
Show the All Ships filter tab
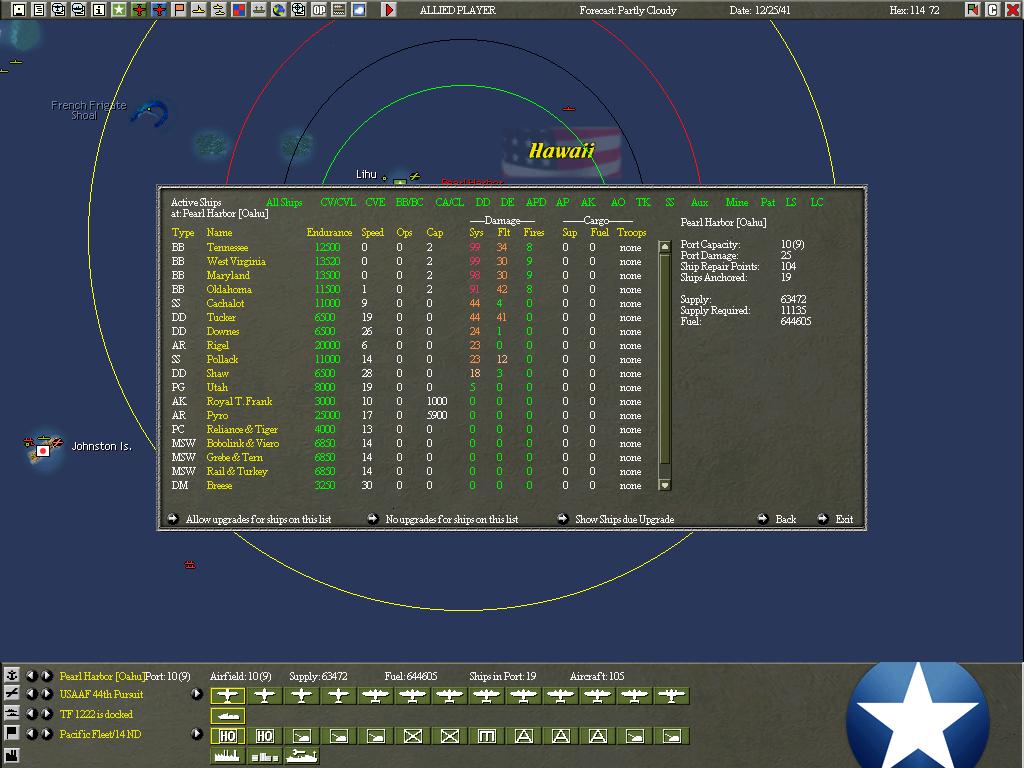284,202
